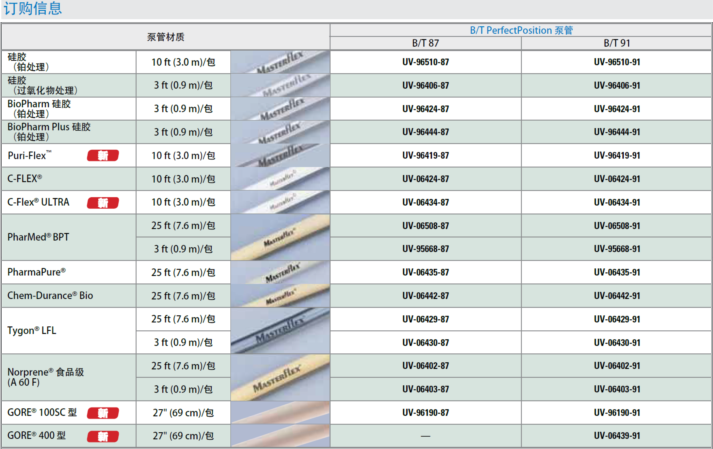Click the red 新 badge beside GORE 400 型
Screen dimensions: 713x449
click(103, 436)
